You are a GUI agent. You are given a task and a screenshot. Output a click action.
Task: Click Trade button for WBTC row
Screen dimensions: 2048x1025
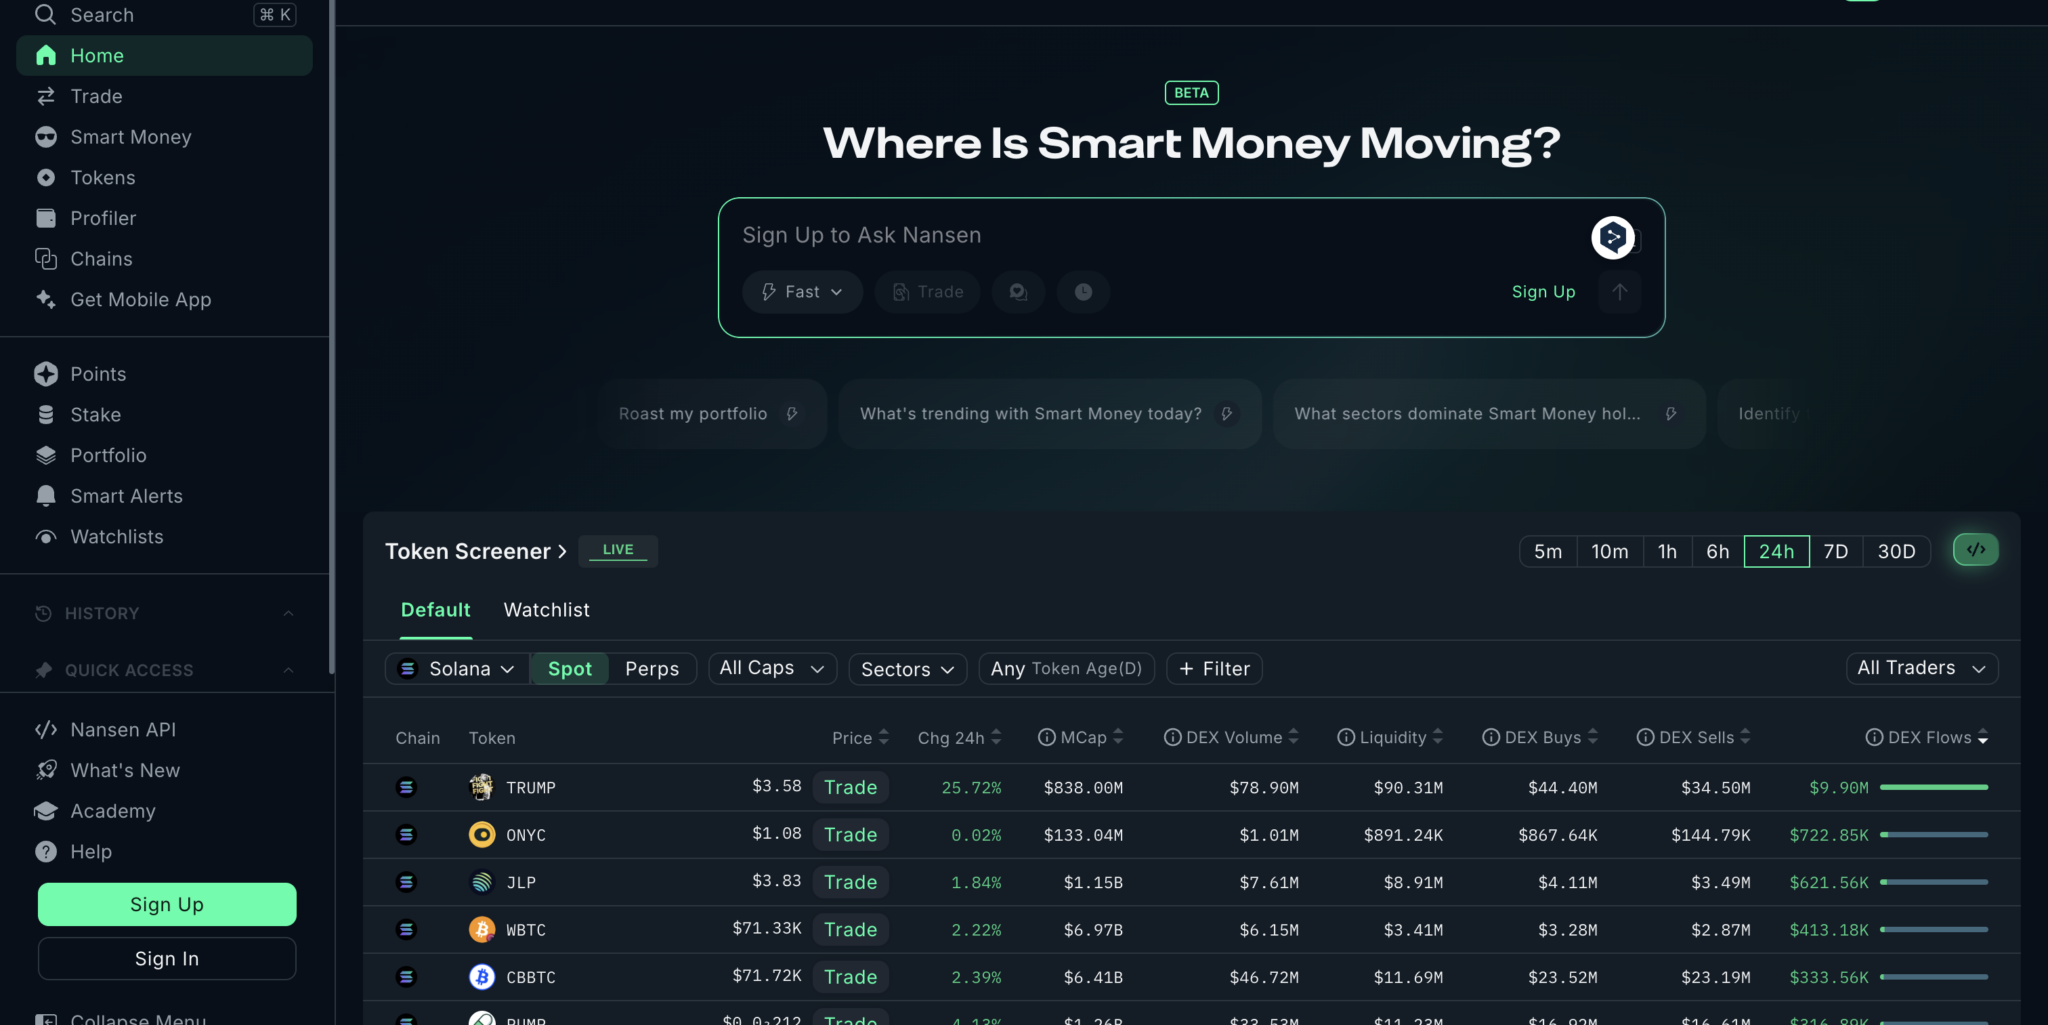pos(851,929)
